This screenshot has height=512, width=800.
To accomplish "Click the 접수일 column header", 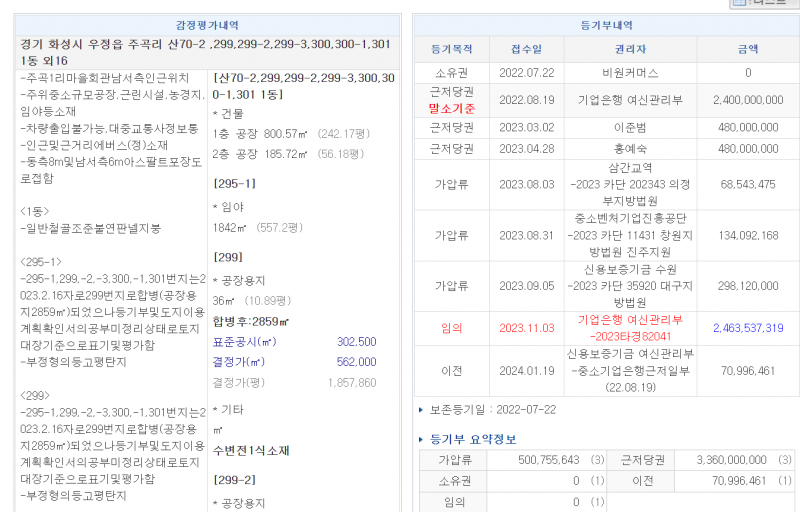I will click(526, 48).
